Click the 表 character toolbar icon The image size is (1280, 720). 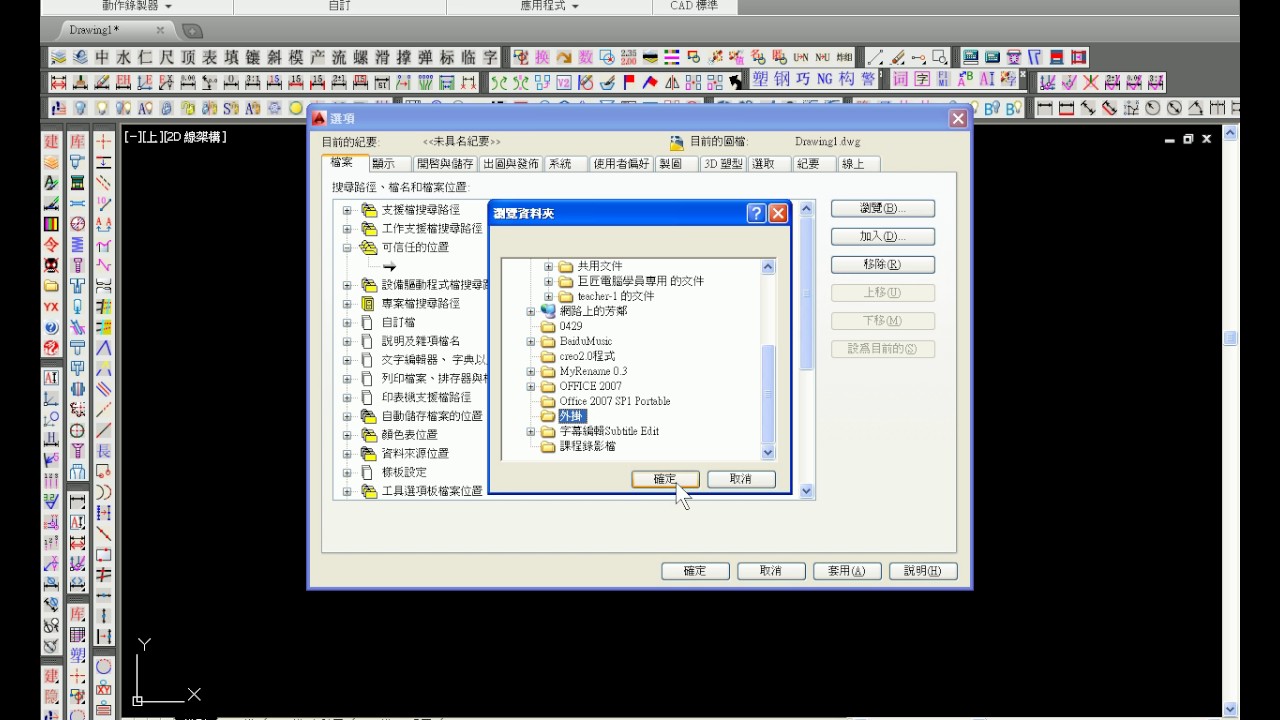(210, 57)
